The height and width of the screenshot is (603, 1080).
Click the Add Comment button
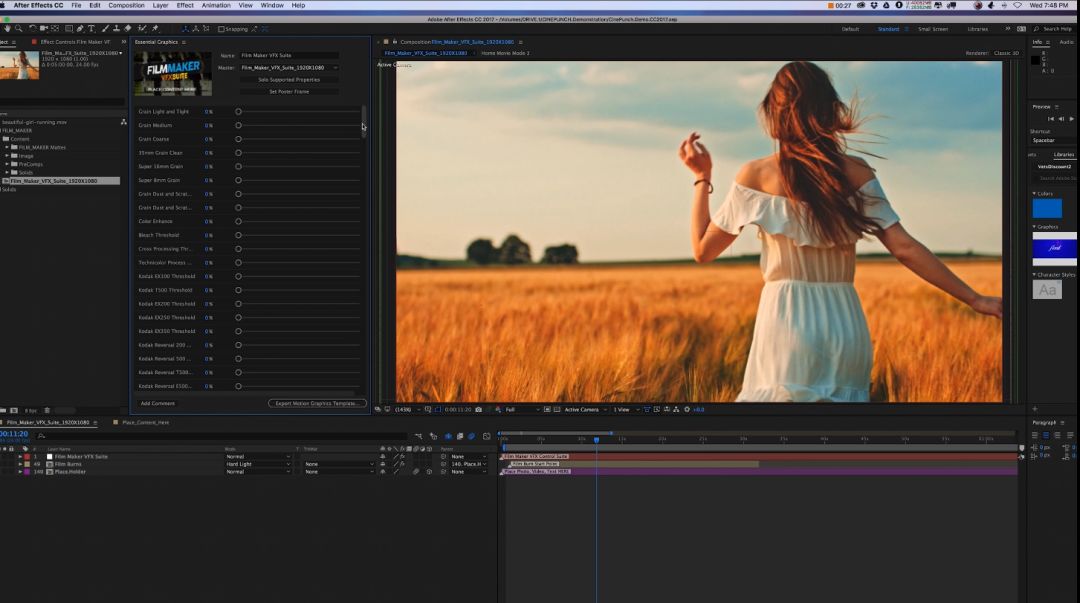coord(158,403)
